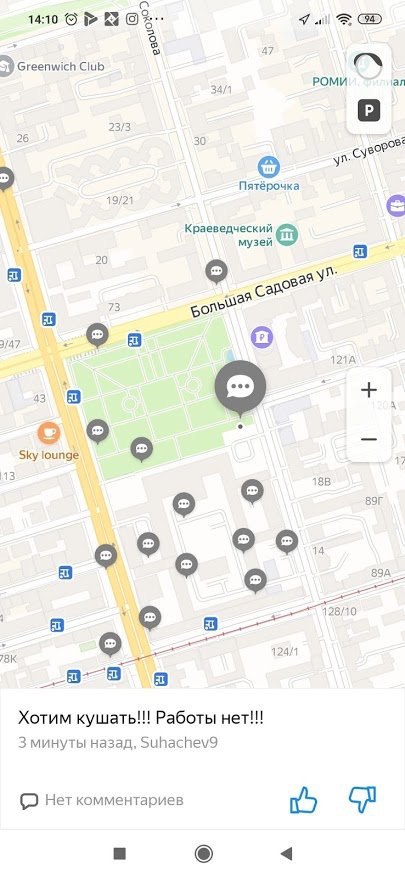Open the Нет комментариев comments link
This screenshot has width=405, height=878.
(102, 800)
